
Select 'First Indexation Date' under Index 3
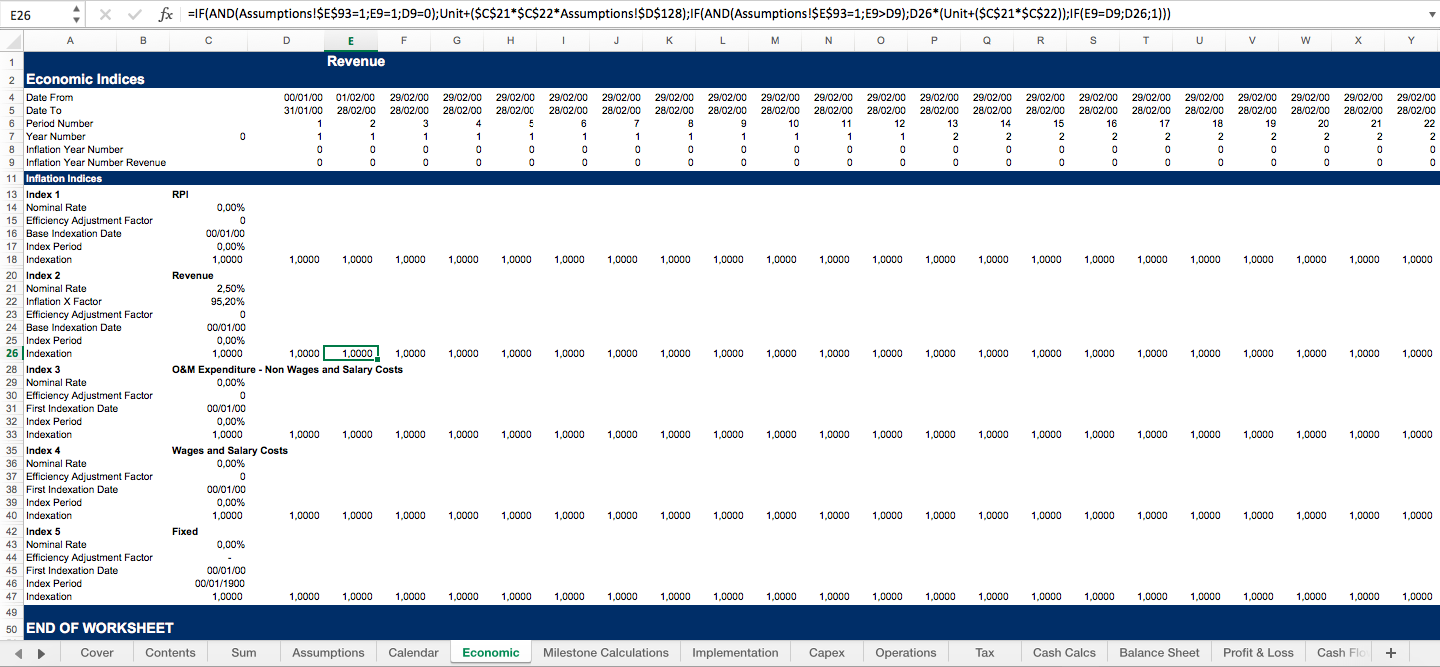pos(72,408)
